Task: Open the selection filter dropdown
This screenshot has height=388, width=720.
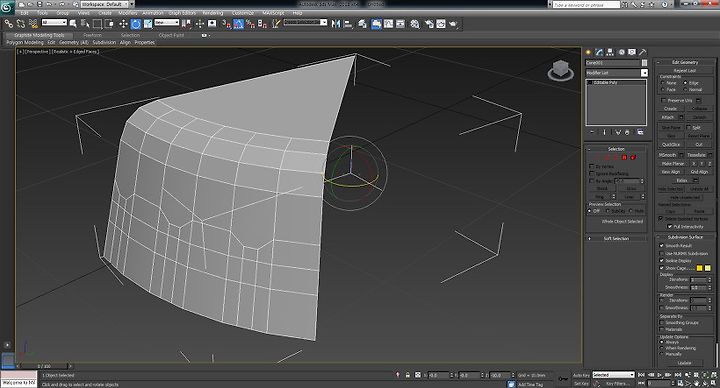Action: [54, 22]
